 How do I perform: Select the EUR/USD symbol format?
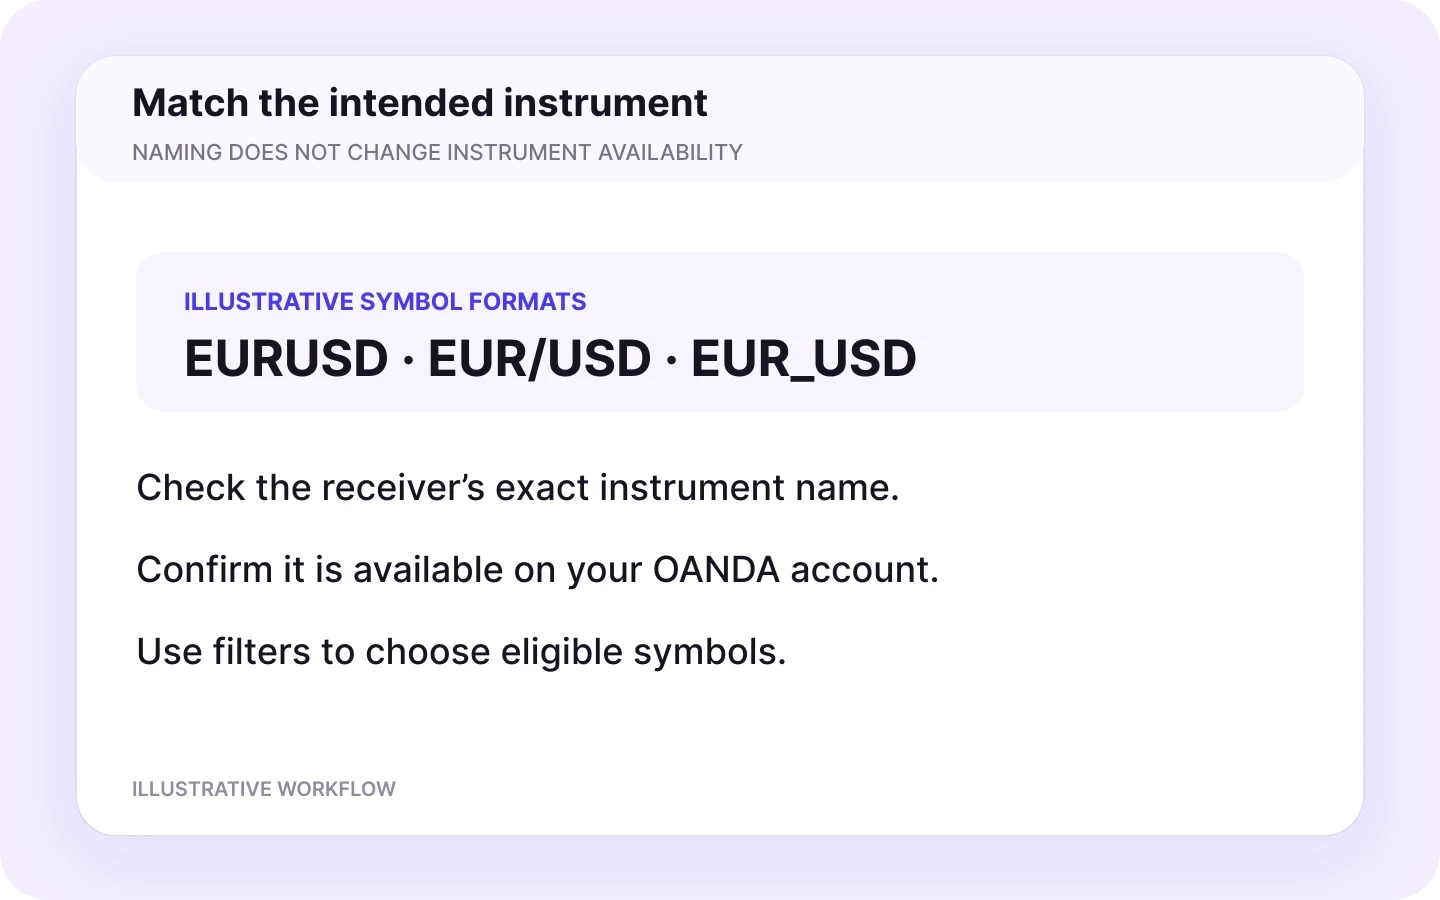click(x=540, y=358)
